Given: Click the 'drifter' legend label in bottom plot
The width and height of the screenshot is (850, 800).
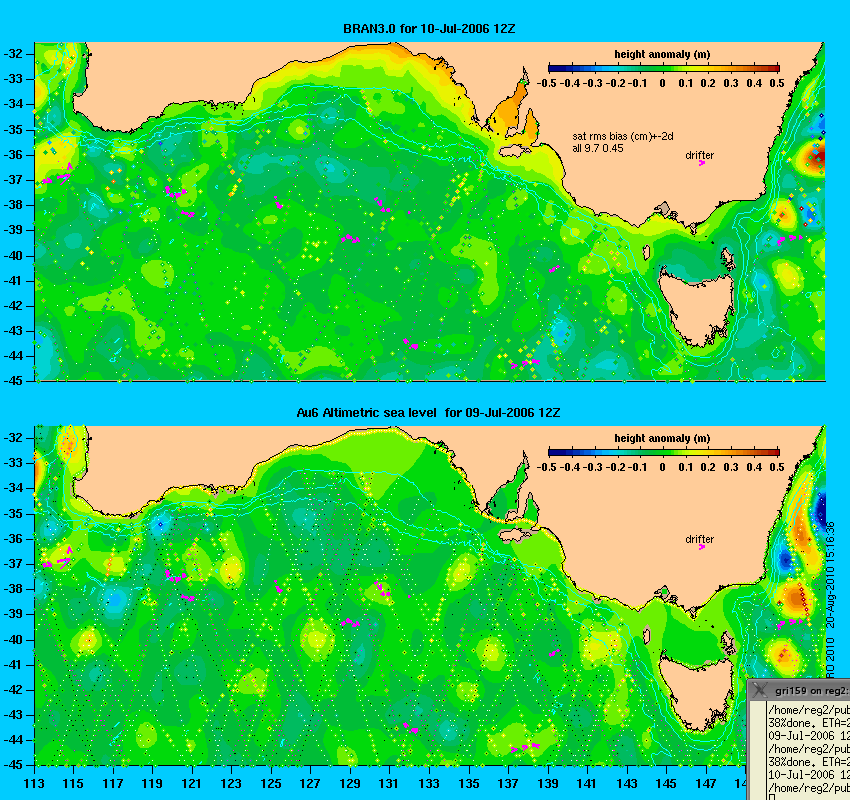Looking at the screenshot, I should coord(699,539).
